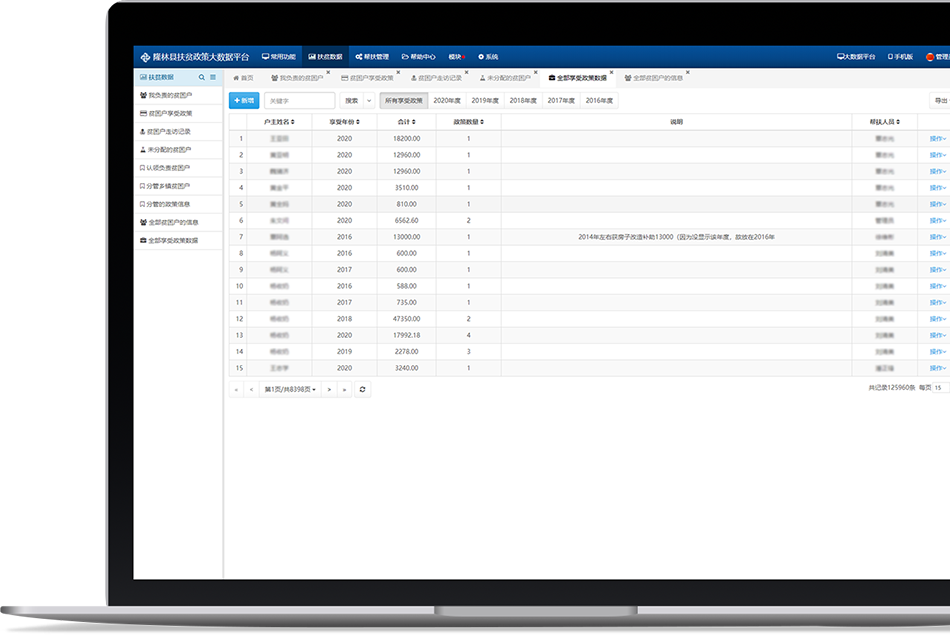The image size is (950, 635).
Task: Switch to the 未分配的贫困户 tab
Action: click(x=505, y=78)
